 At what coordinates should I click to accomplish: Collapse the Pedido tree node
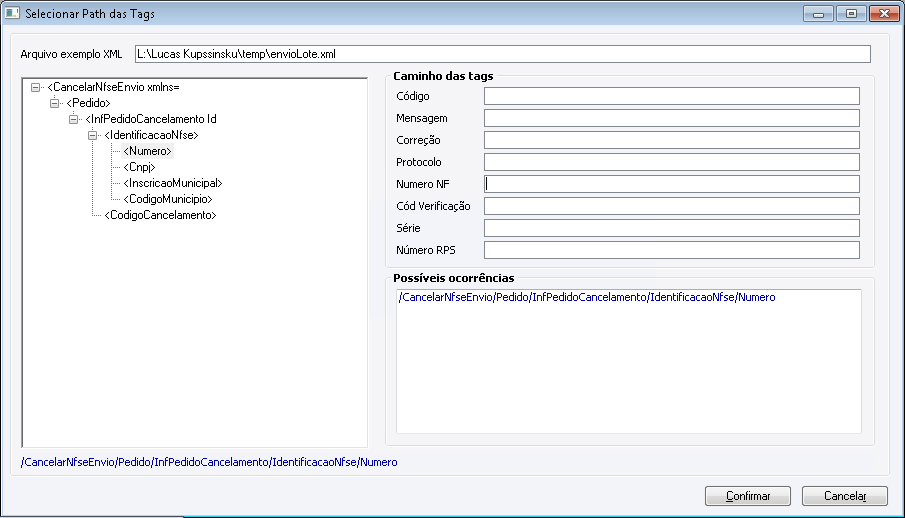(x=54, y=103)
